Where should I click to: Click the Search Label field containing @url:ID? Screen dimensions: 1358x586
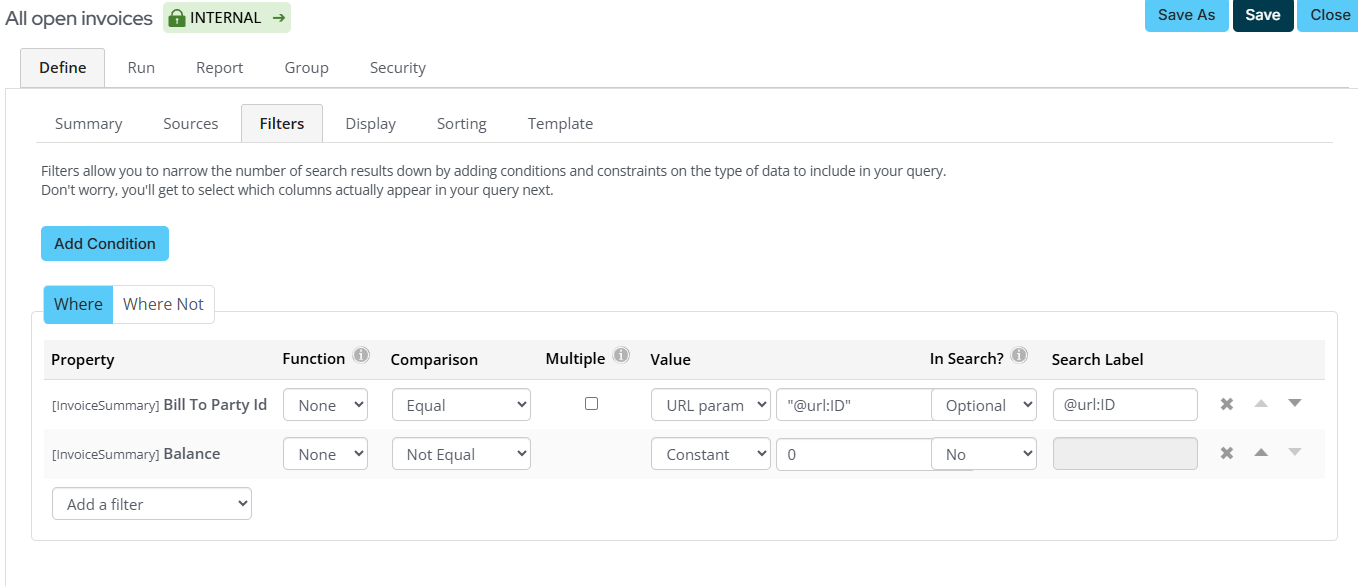1125,405
